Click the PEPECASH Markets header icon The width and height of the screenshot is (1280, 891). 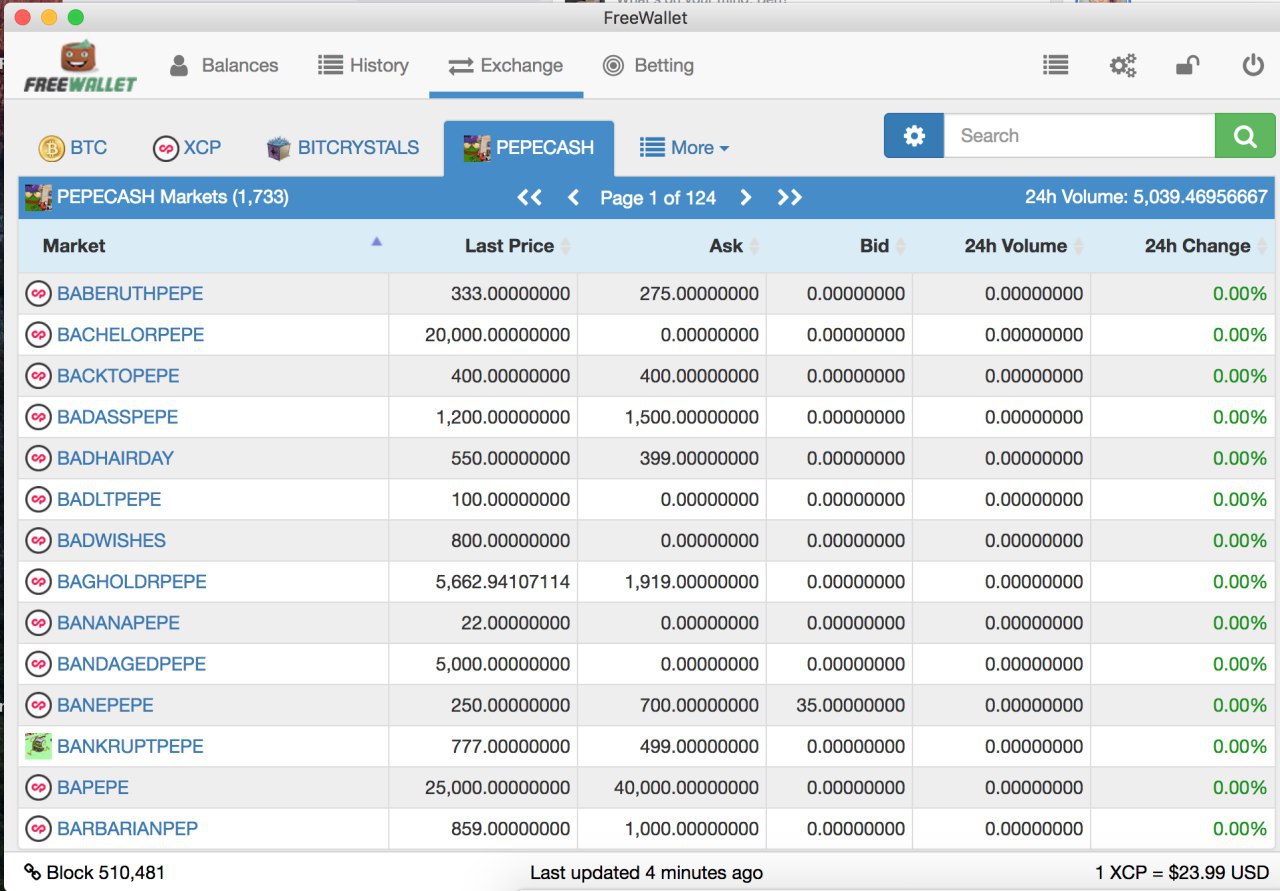coord(38,197)
